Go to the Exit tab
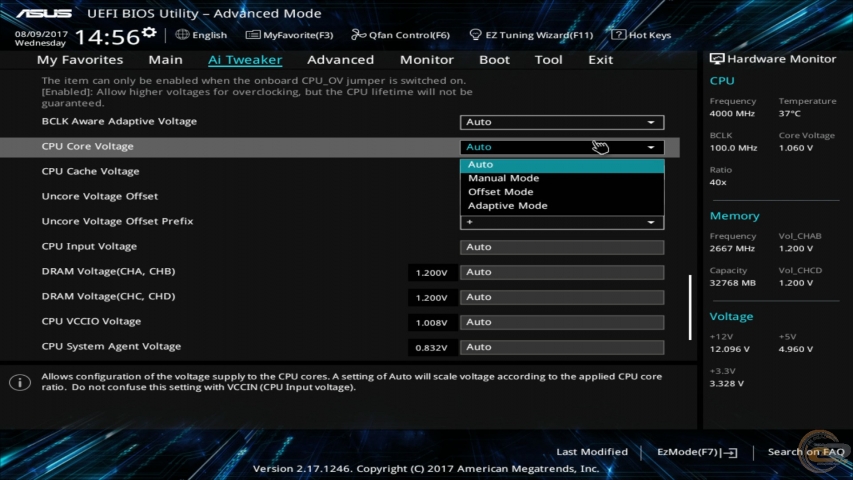853x480 pixels. [x=600, y=60]
